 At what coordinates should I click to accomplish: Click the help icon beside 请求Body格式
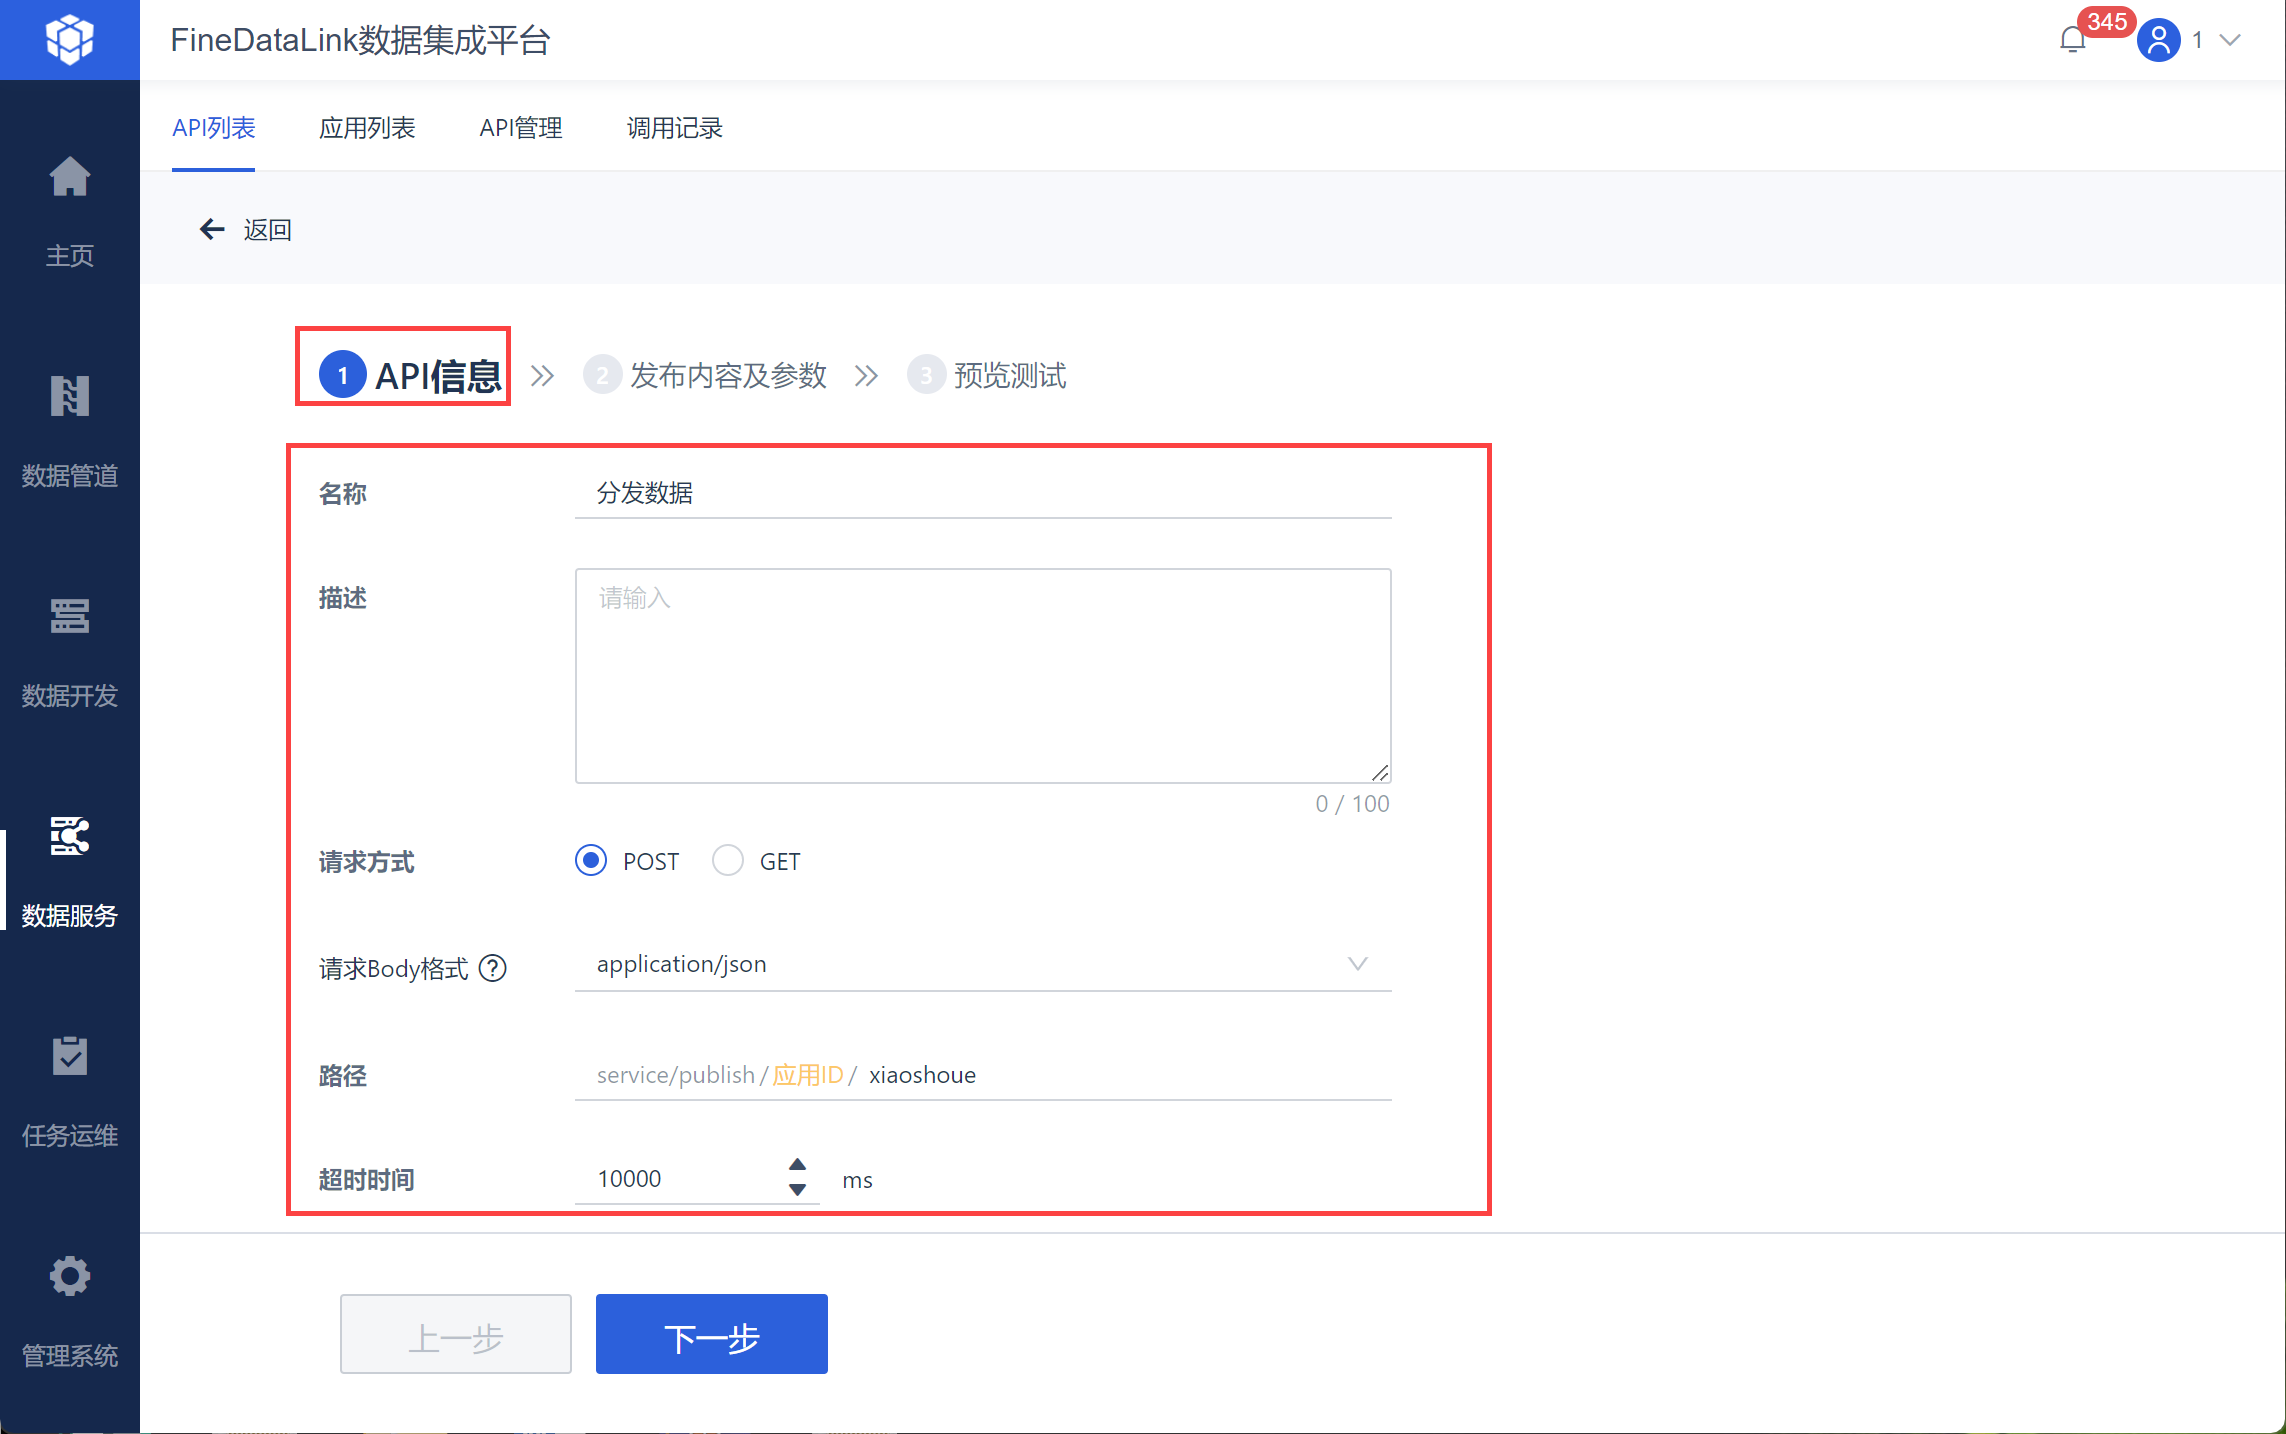tap(493, 968)
